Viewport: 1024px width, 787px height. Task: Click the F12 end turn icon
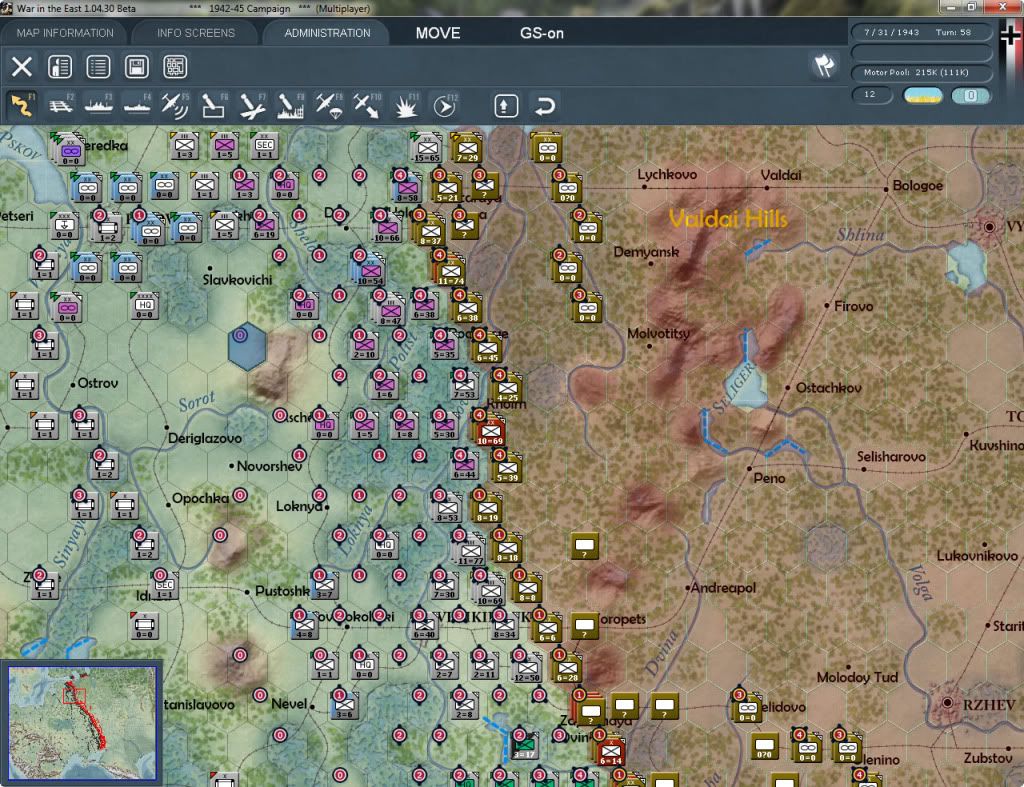(x=445, y=105)
